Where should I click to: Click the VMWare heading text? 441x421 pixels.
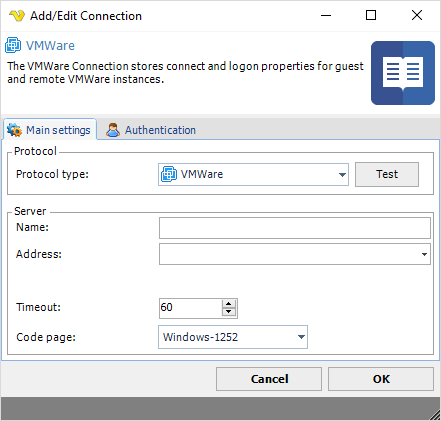point(50,46)
